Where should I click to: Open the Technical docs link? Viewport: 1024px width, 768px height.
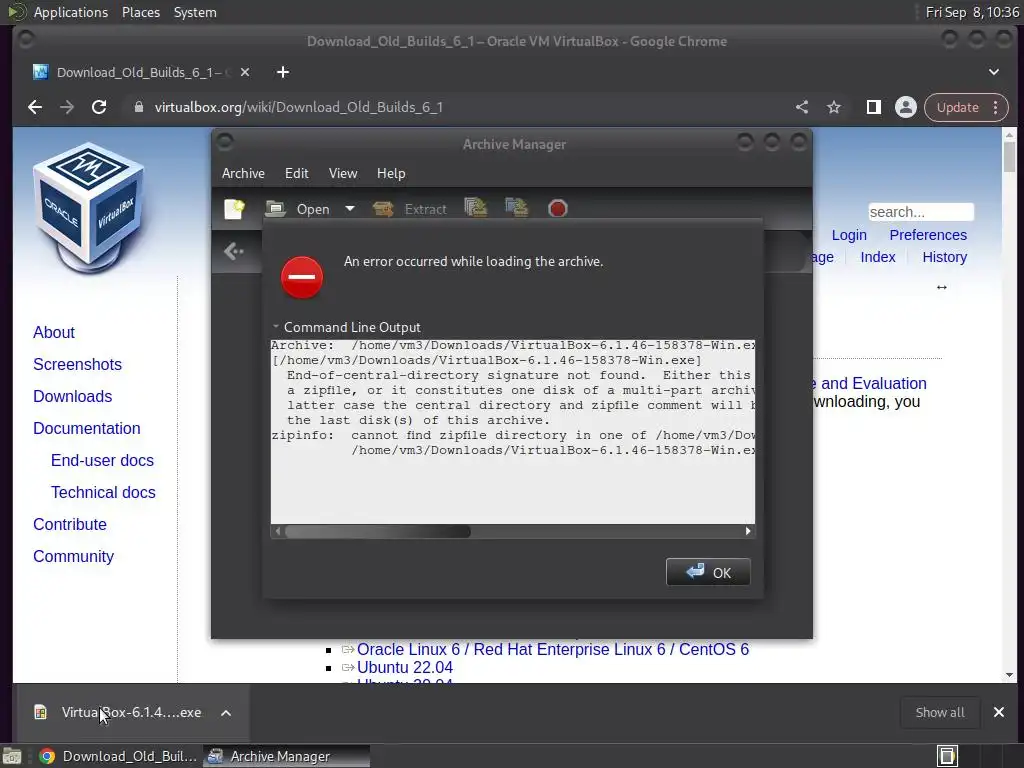pyautogui.click(x=103, y=492)
